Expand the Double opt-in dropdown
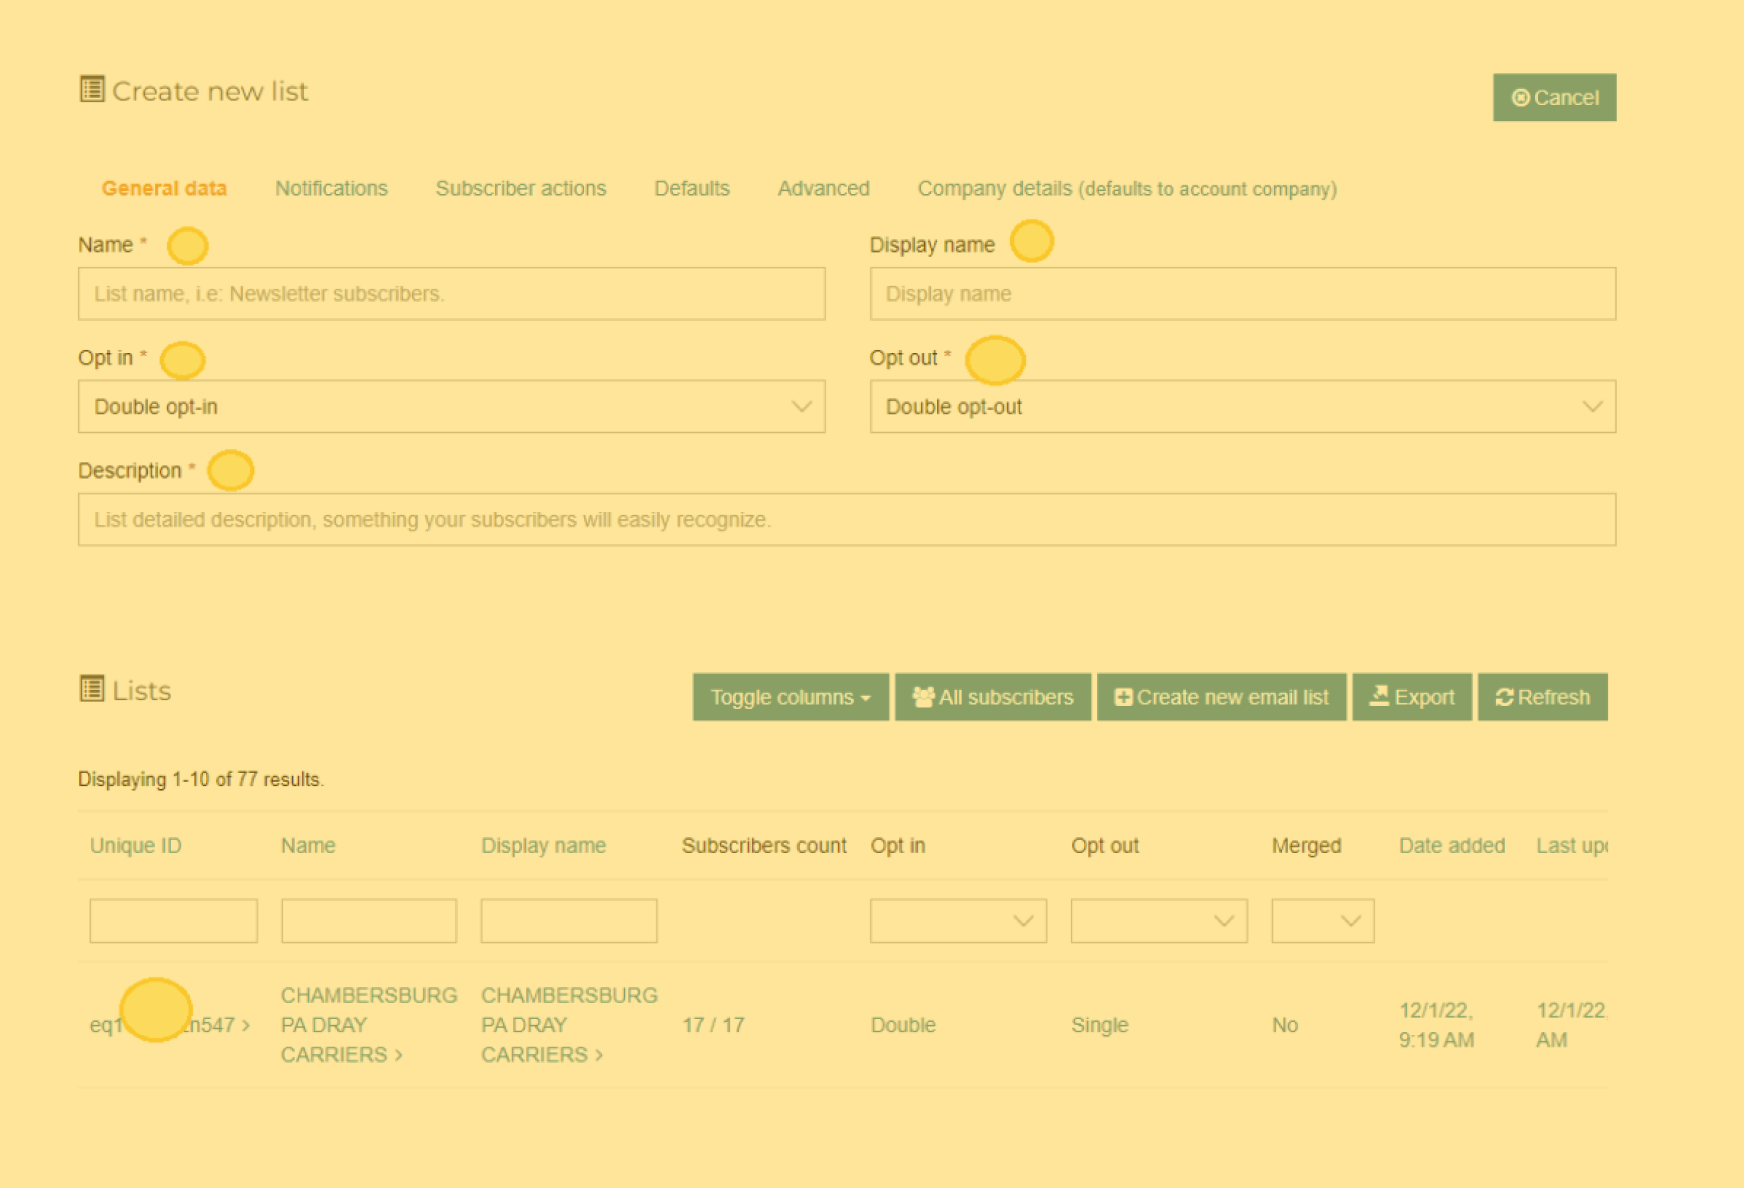Image resolution: width=1744 pixels, height=1188 pixels. pos(451,407)
